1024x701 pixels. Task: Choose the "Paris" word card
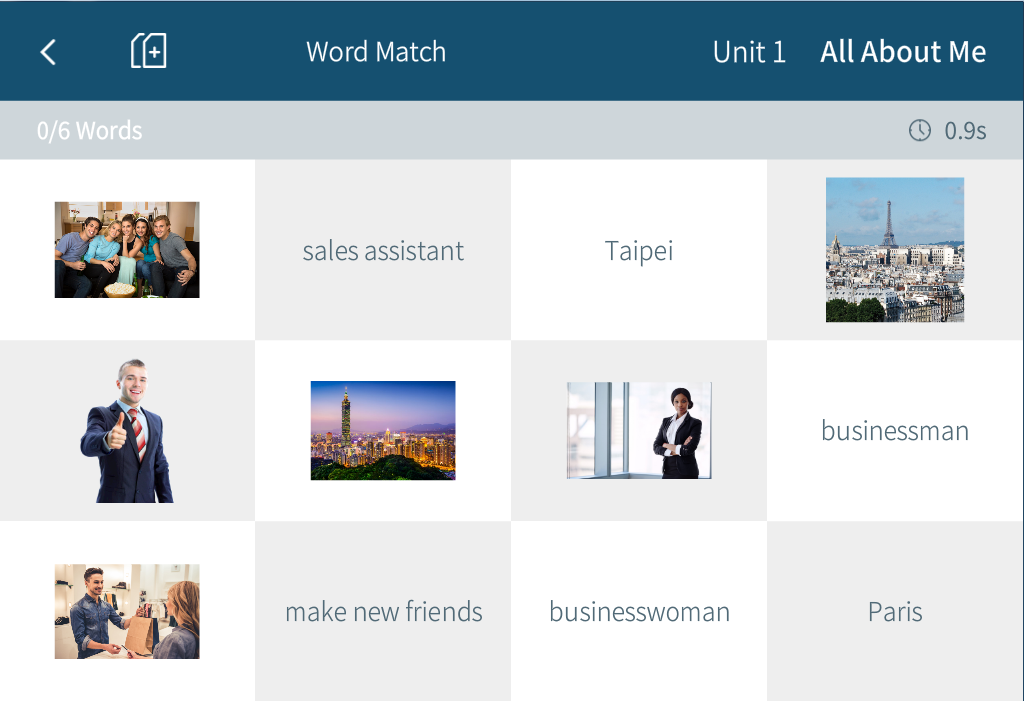tap(895, 611)
